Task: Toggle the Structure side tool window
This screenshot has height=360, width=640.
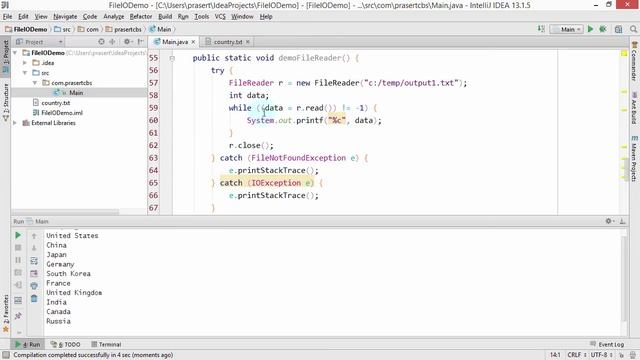Action: click(x=5, y=102)
